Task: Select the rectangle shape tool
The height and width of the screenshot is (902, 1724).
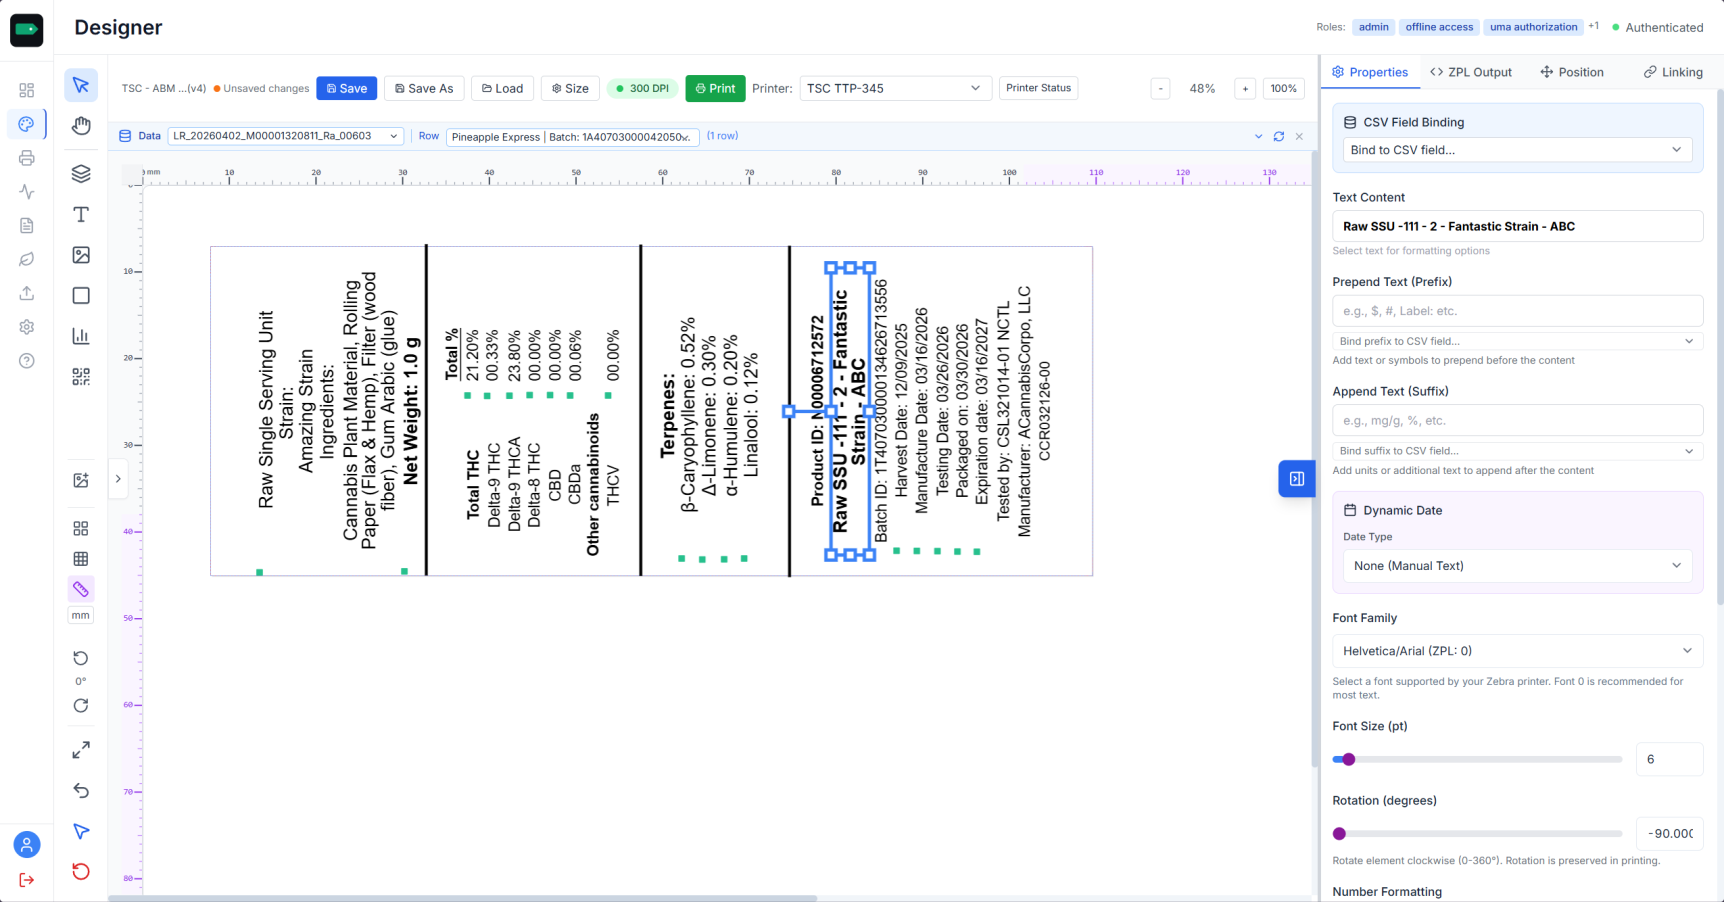Action: click(x=81, y=296)
